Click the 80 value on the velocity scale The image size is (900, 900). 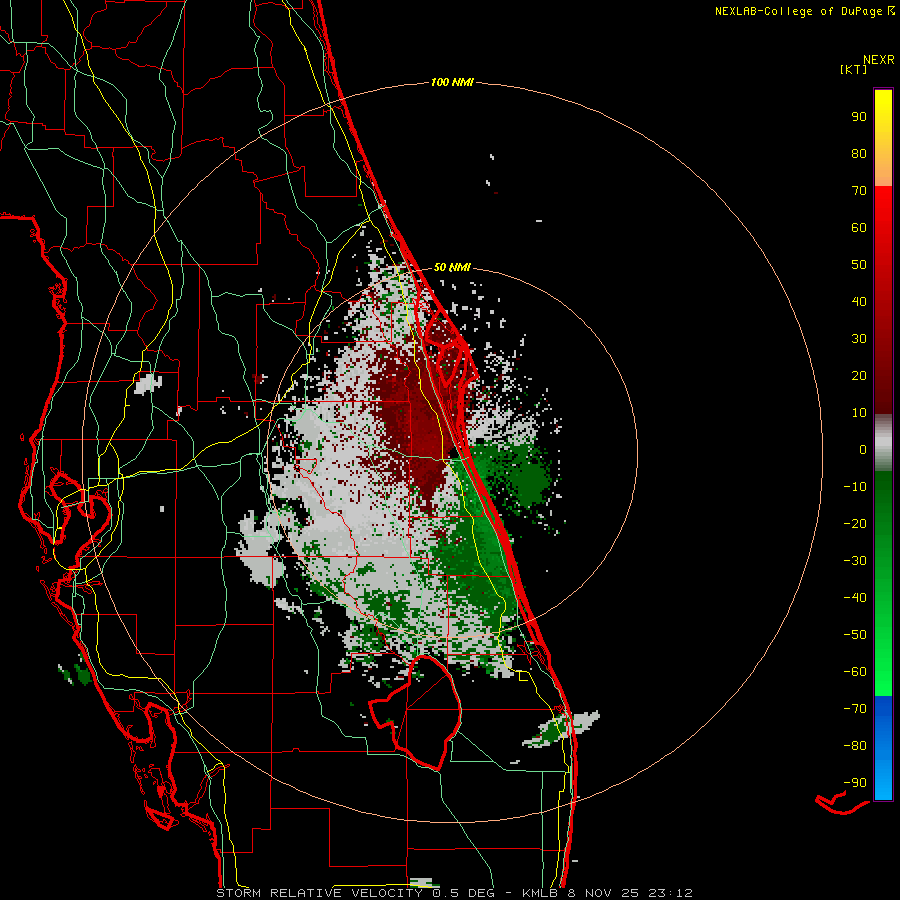[x=859, y=154]
